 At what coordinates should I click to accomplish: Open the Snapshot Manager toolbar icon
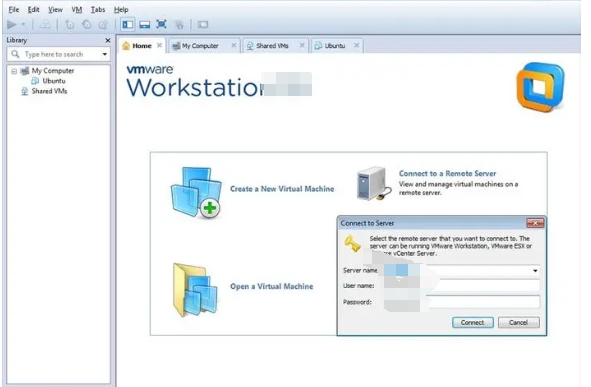[103, 25]
